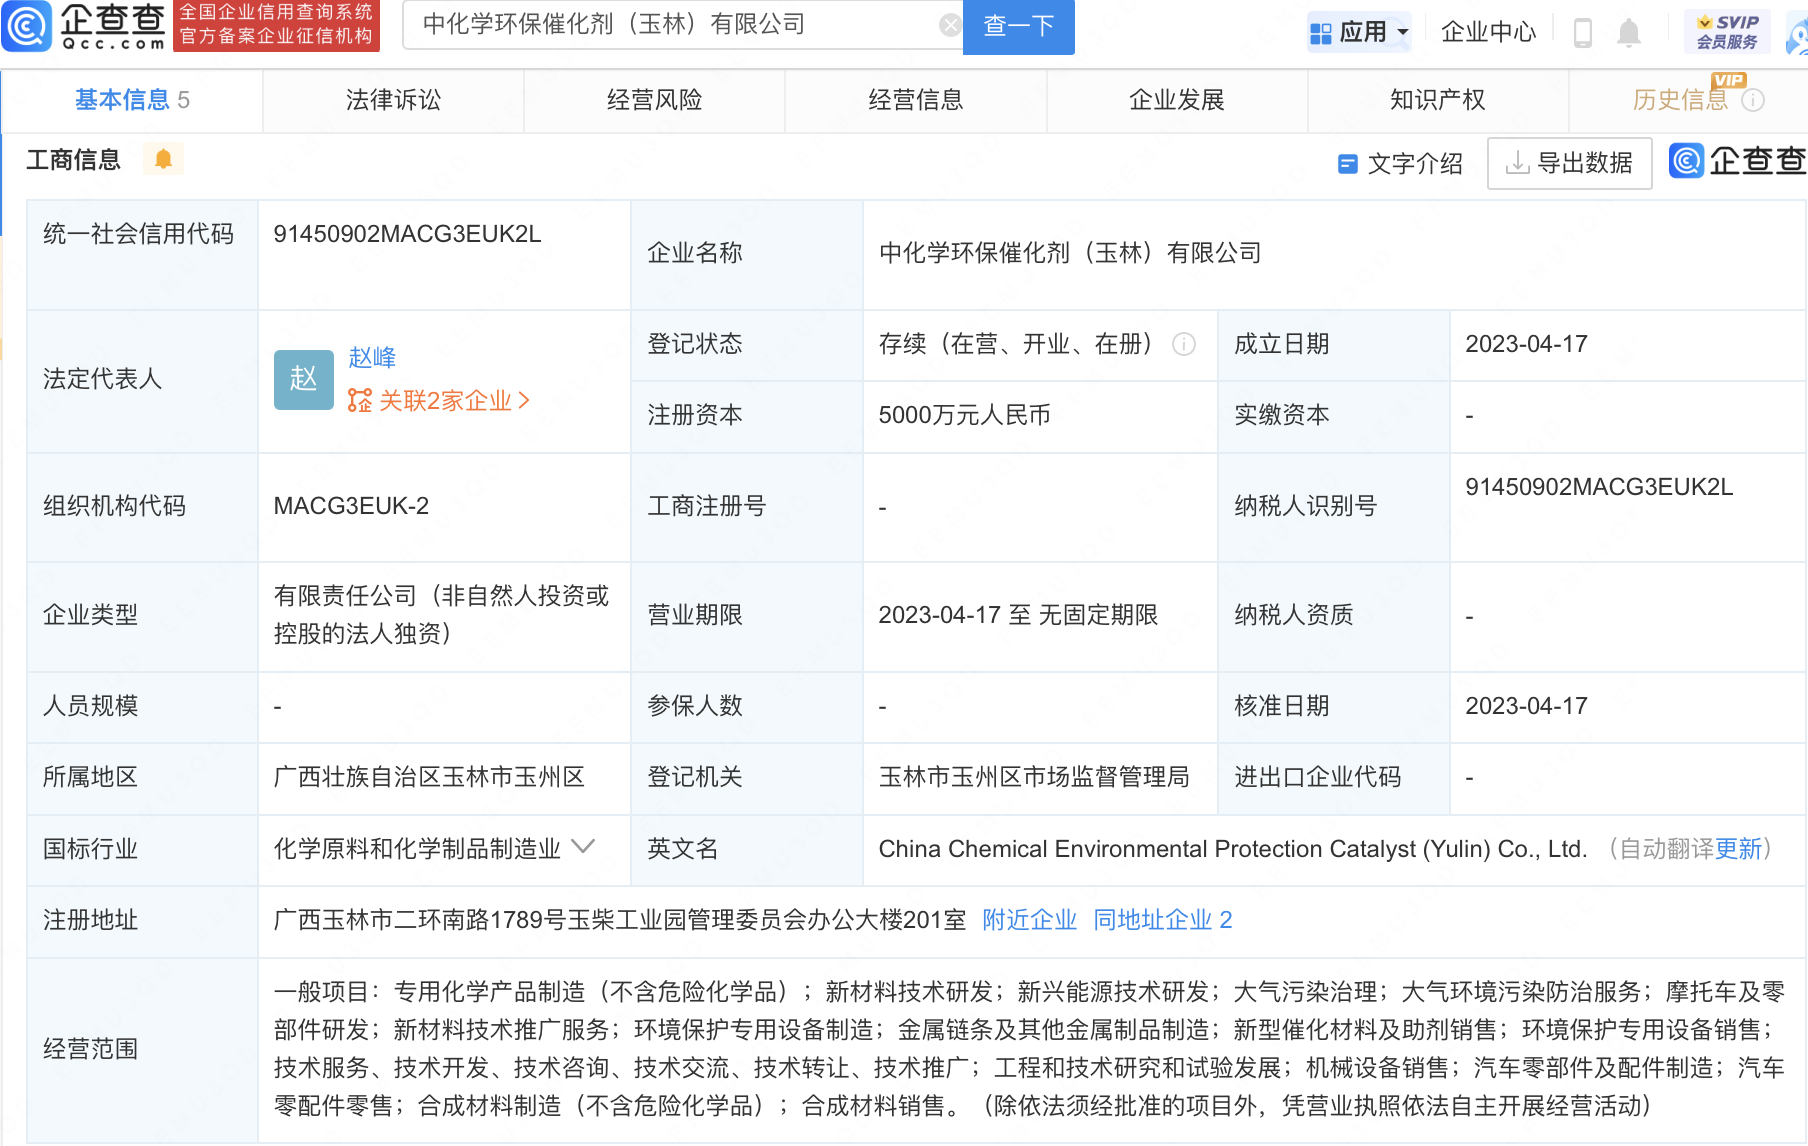Viewport: 1808px width, 1146px height.
Task: Open the 经营风险 tab
Action: pyautogui.click(x=654, y=100)
